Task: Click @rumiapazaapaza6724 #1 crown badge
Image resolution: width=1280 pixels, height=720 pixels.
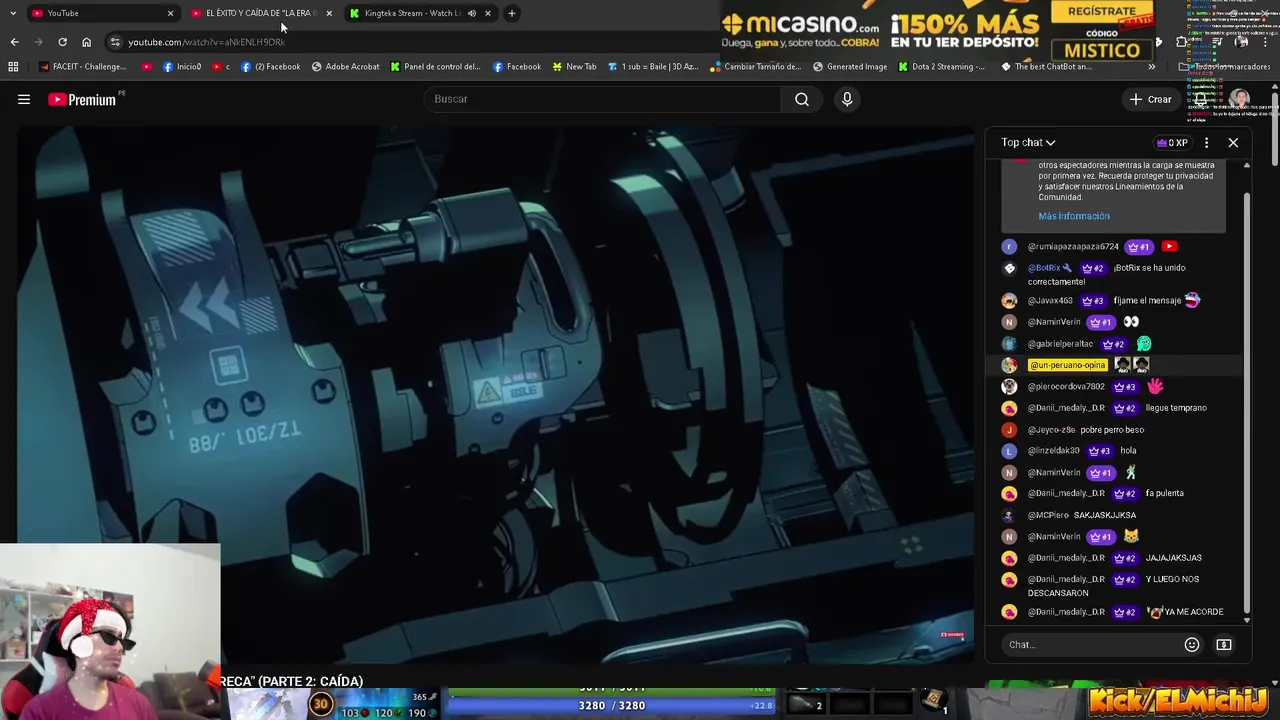Action: tap(1139, 247)
